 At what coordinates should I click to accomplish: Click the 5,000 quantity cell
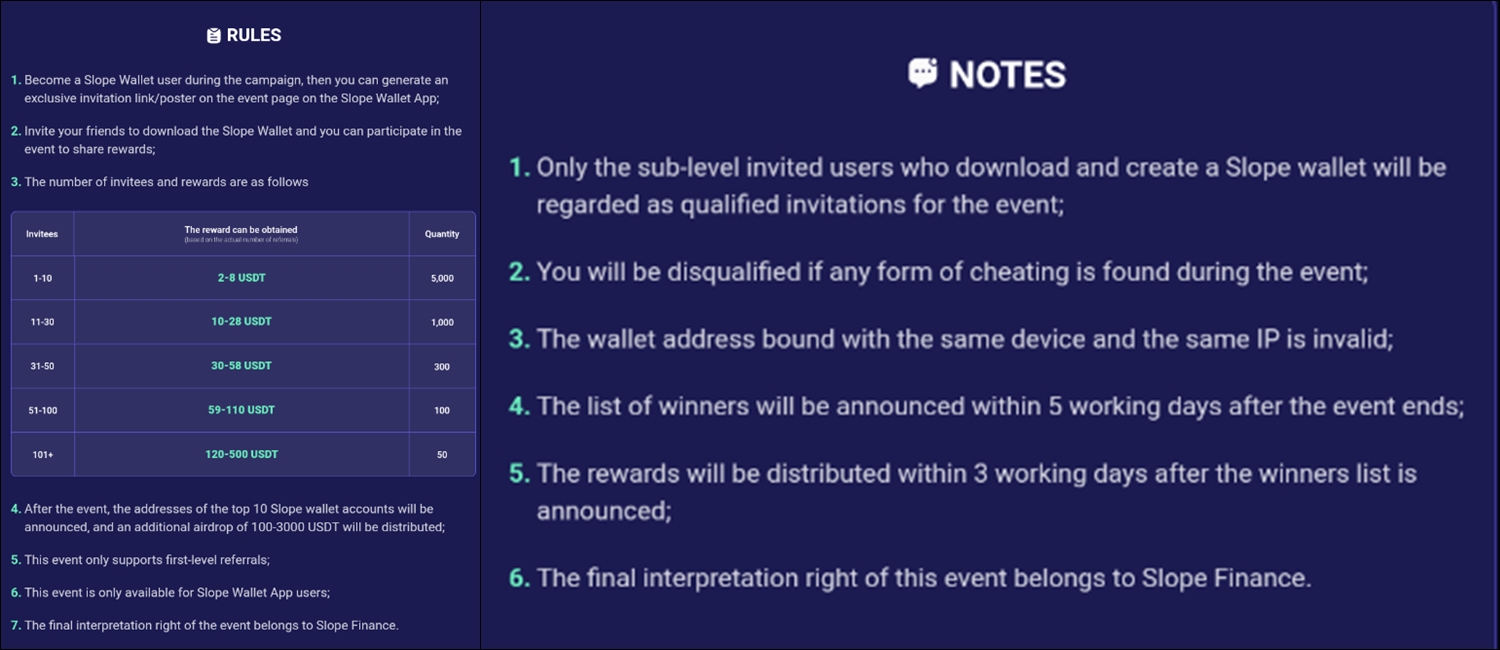(442, 278)
